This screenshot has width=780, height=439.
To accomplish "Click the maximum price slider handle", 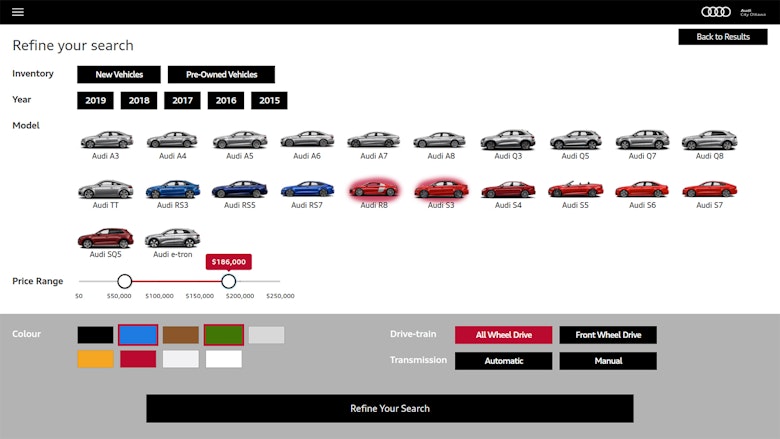I will [228, 282].
